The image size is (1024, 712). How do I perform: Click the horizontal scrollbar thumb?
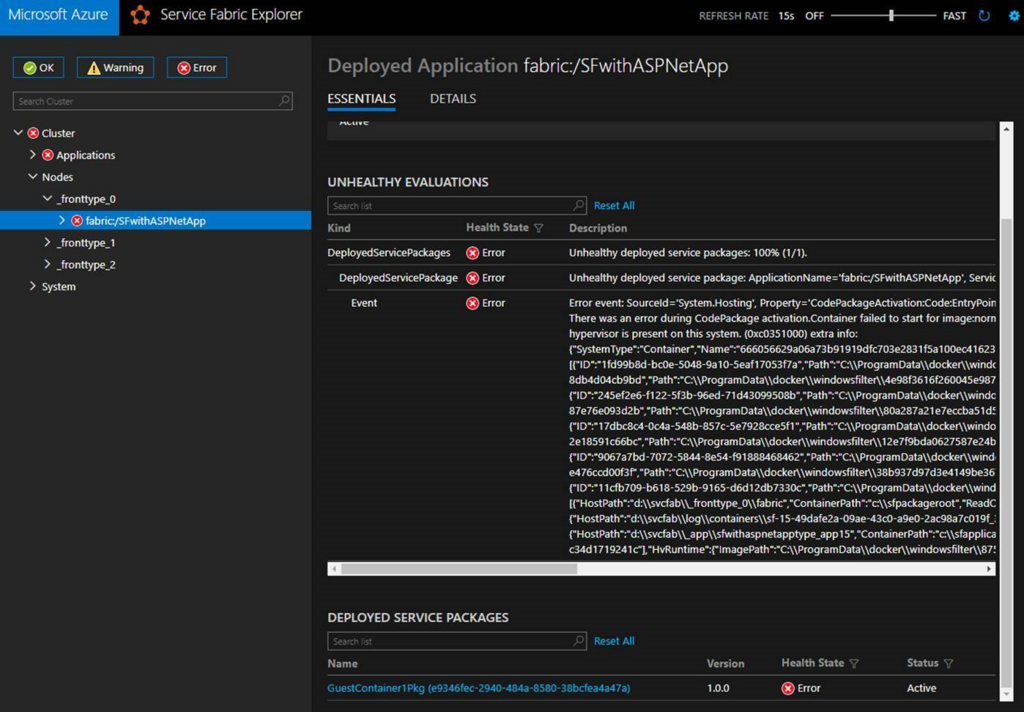459,569
